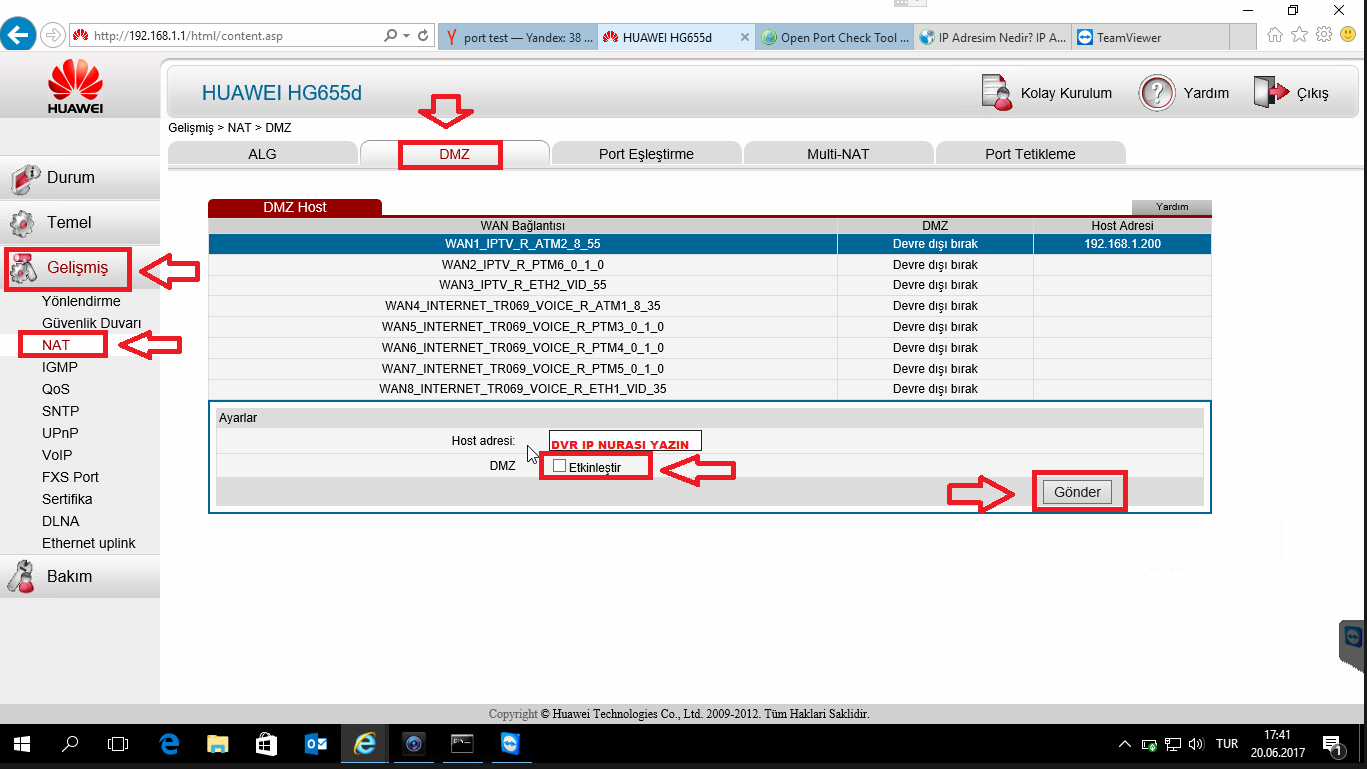Click the small Yardım button above the table
The height and width of the screenshot is (769, 1367).
click(1172, 207)
